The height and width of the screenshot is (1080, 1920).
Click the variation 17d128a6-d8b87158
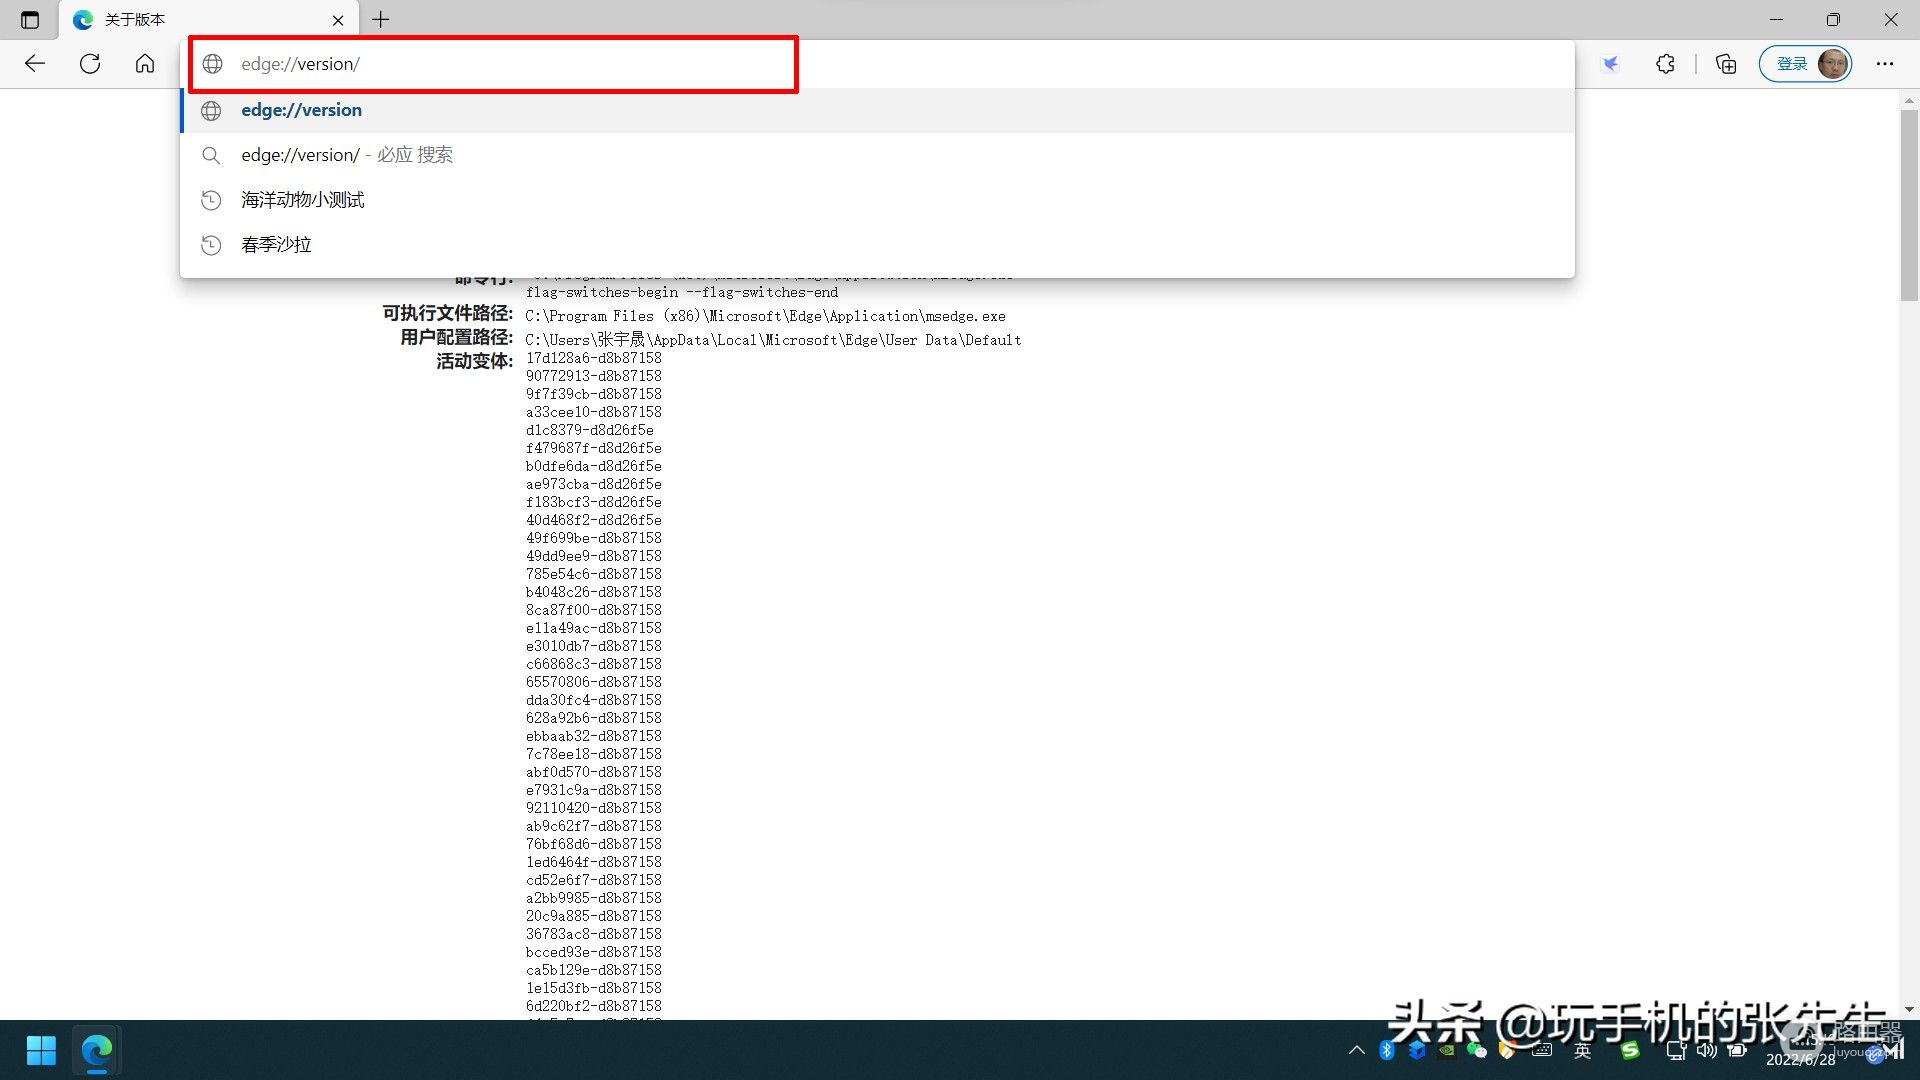594,358
